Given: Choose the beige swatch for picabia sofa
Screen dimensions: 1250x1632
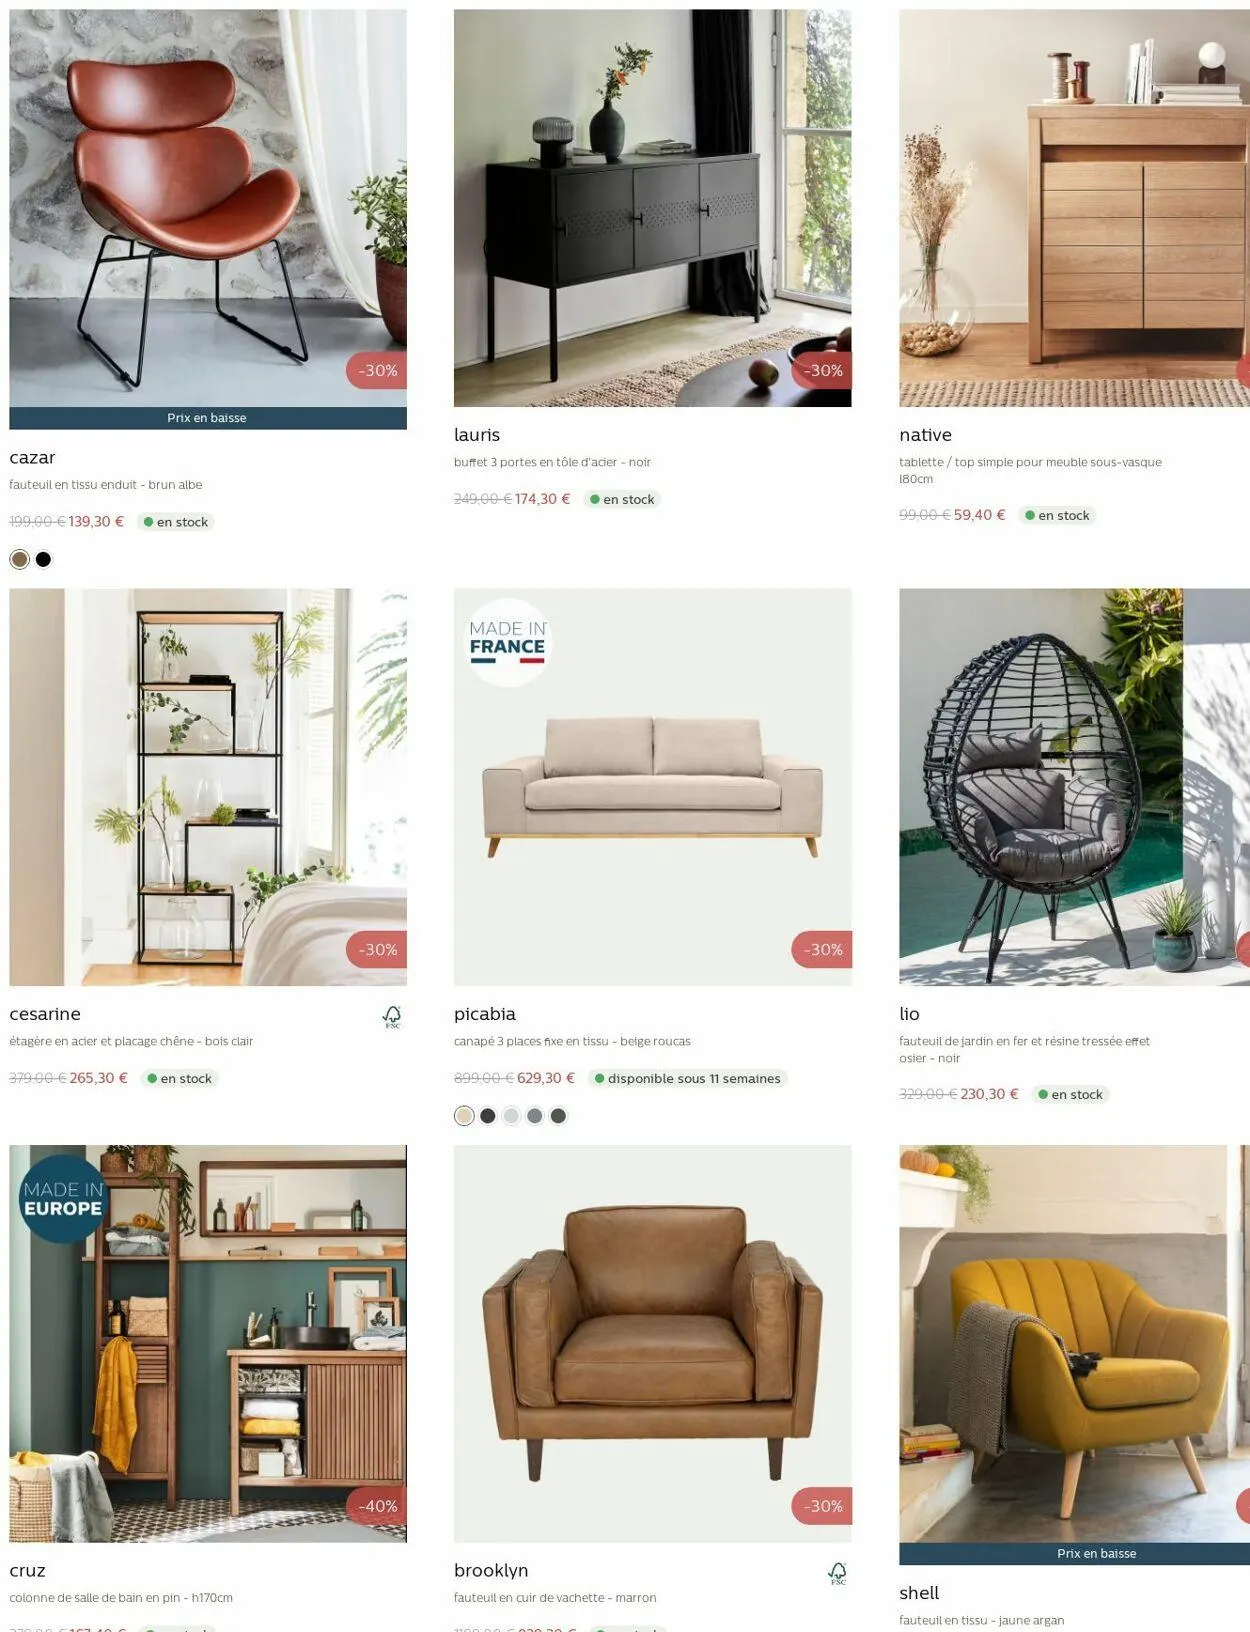Looking at the screenshot, I should [x=464, y=1116].
